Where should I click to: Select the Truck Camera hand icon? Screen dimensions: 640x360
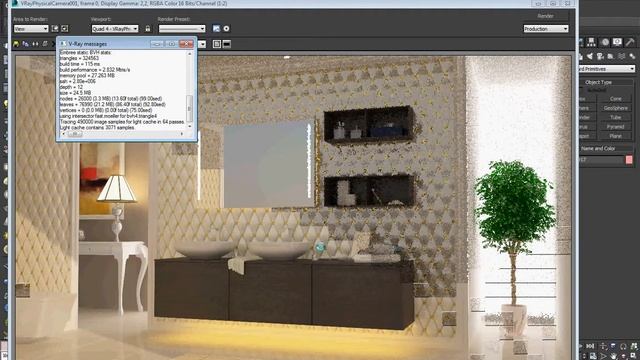click(x=613, y=356)
